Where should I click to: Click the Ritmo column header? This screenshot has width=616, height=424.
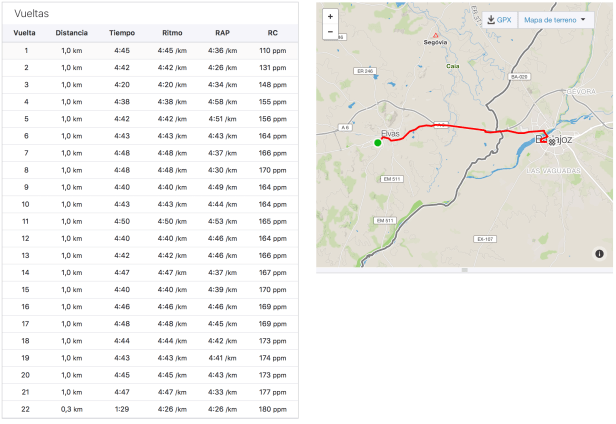(x=172, y=33)
